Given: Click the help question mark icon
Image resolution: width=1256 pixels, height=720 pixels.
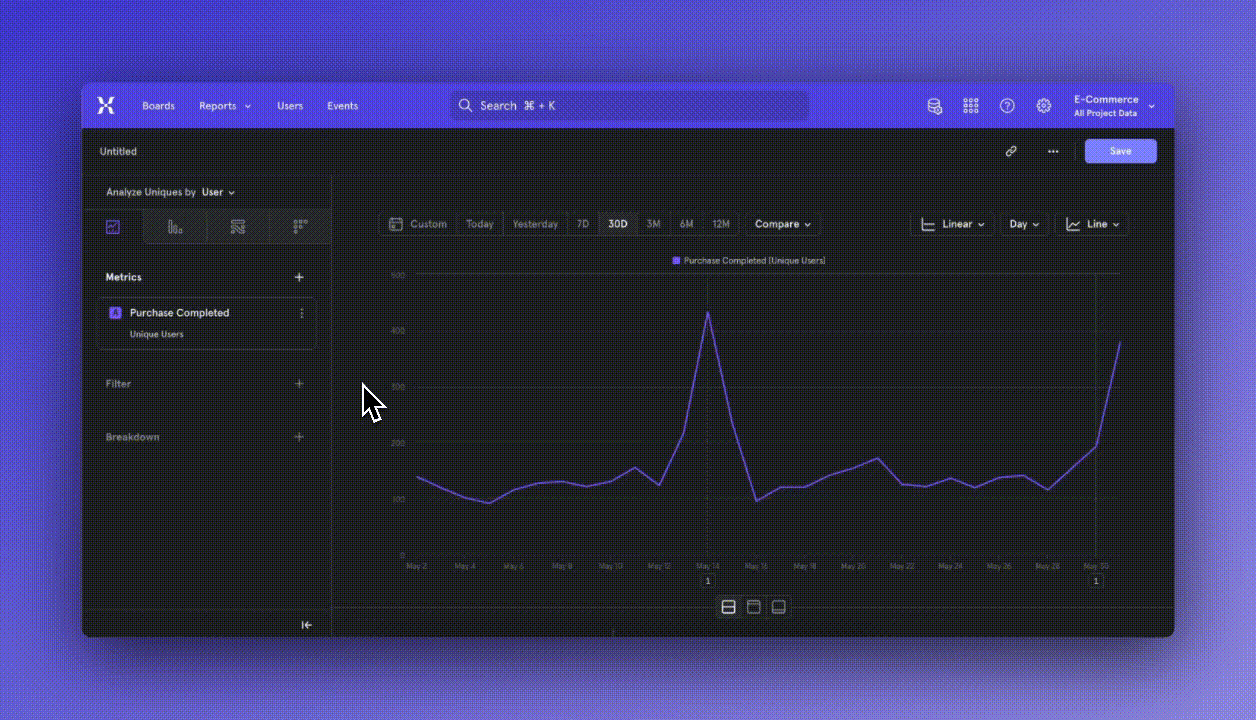Looking at the screenshot, I should (1007, 106).
